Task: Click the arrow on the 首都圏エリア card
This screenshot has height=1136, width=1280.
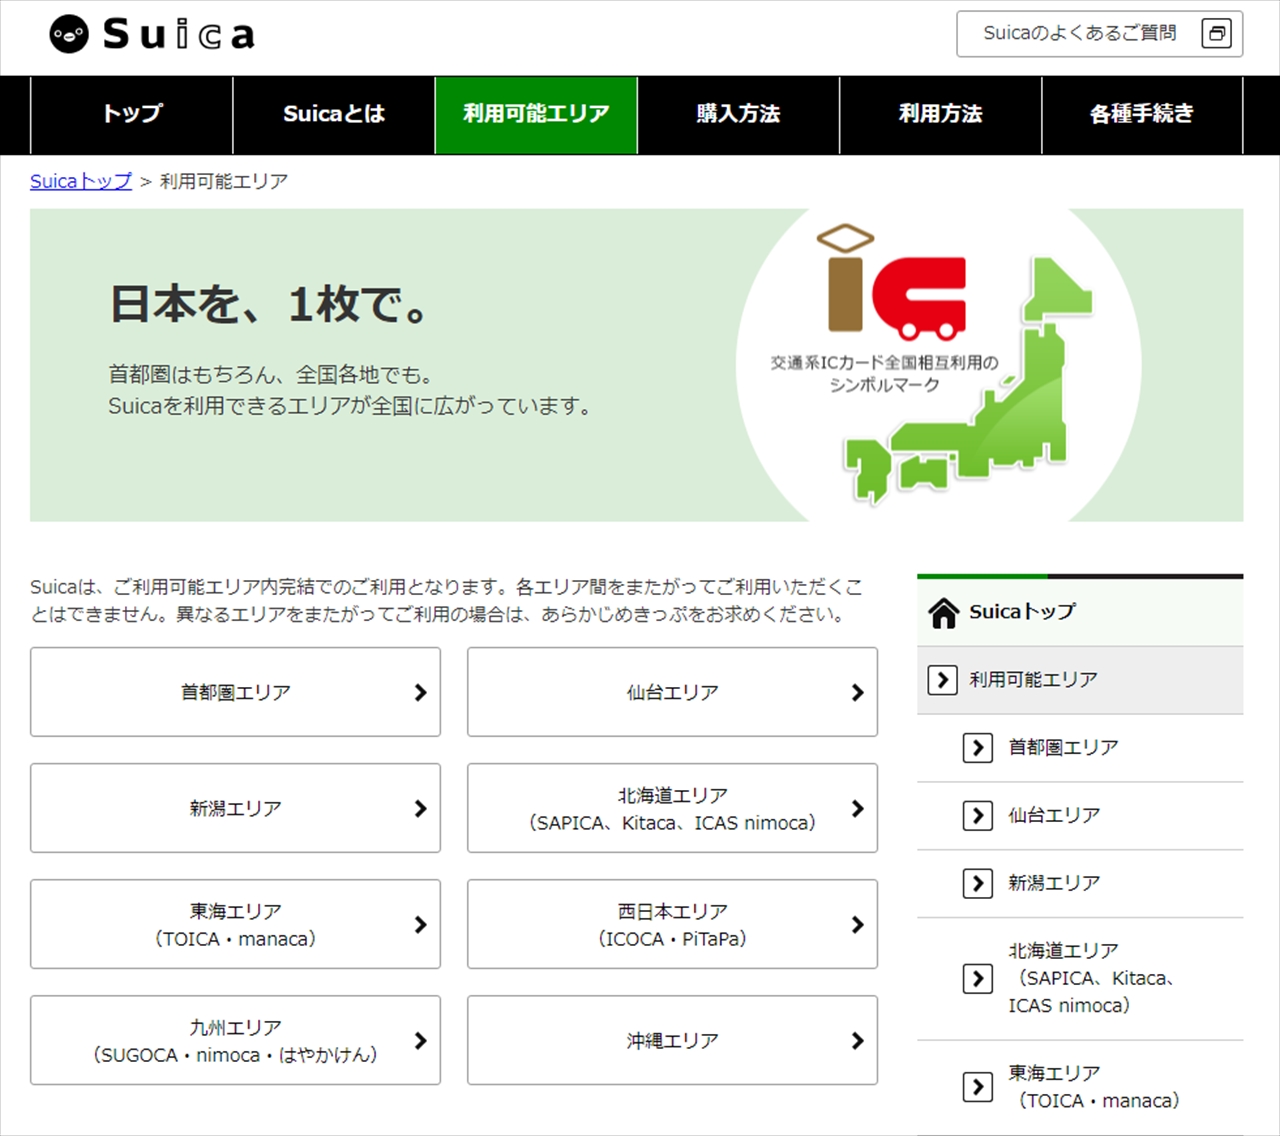Action: (x=420, y=692)
